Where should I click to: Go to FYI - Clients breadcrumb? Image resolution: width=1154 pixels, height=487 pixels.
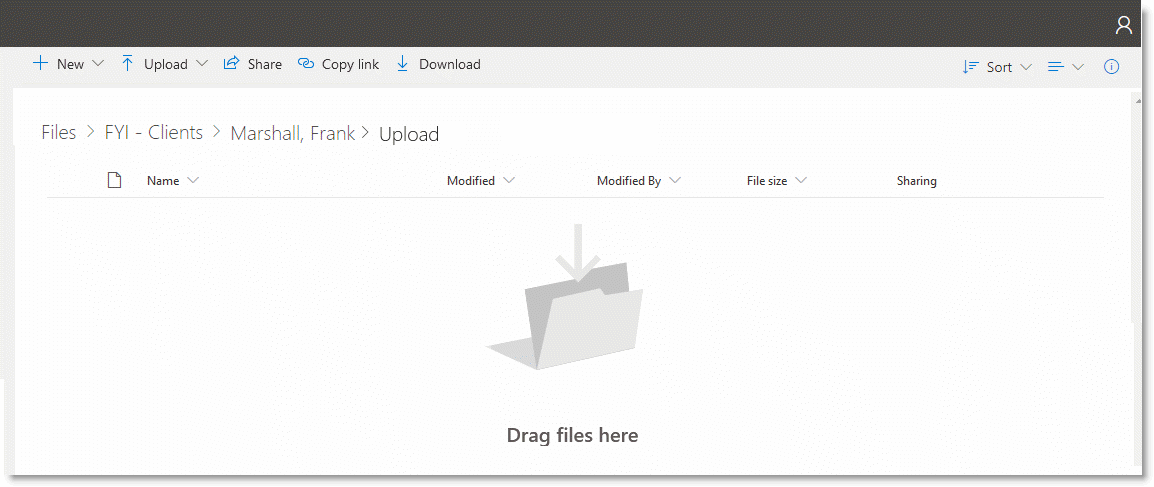tap(154, 132)
